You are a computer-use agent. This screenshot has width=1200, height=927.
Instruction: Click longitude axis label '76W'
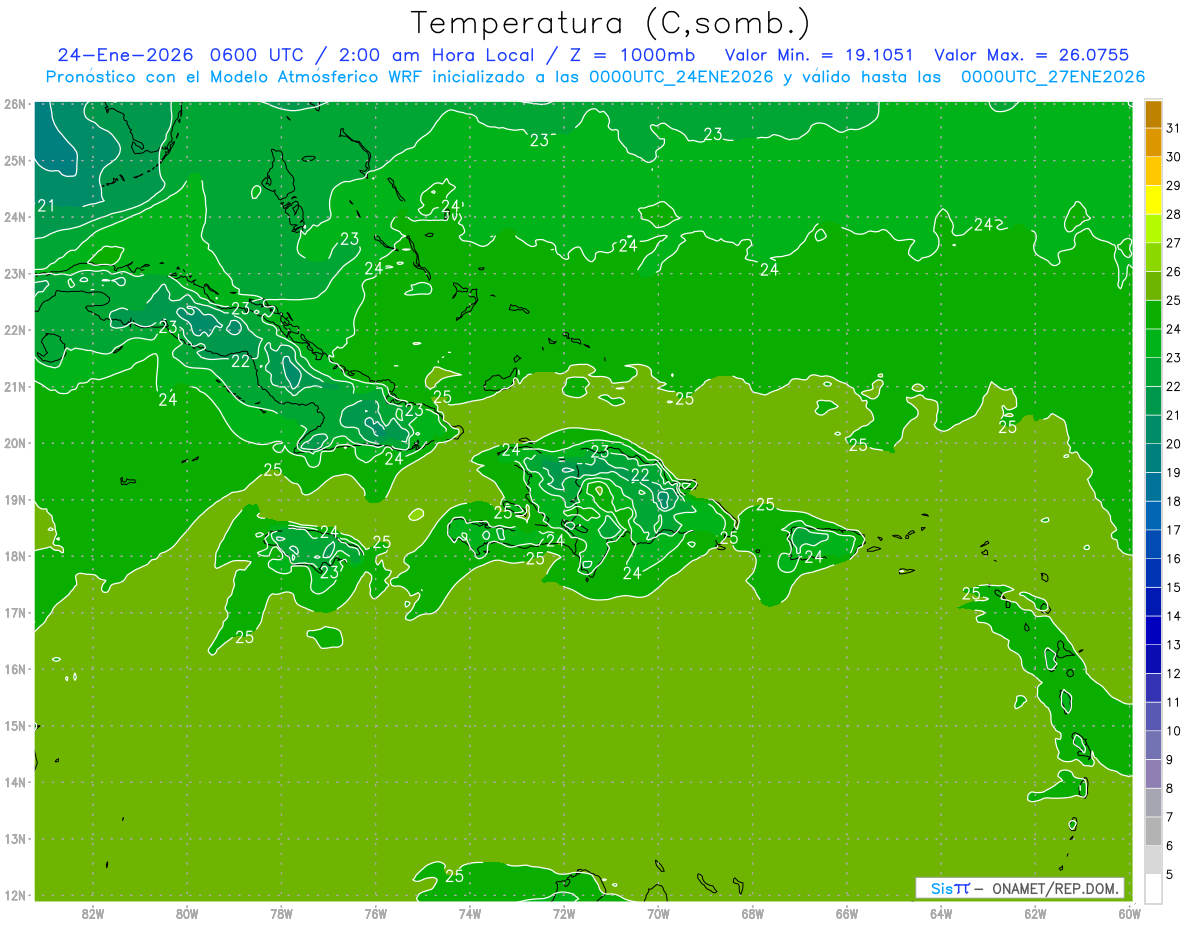375,913
